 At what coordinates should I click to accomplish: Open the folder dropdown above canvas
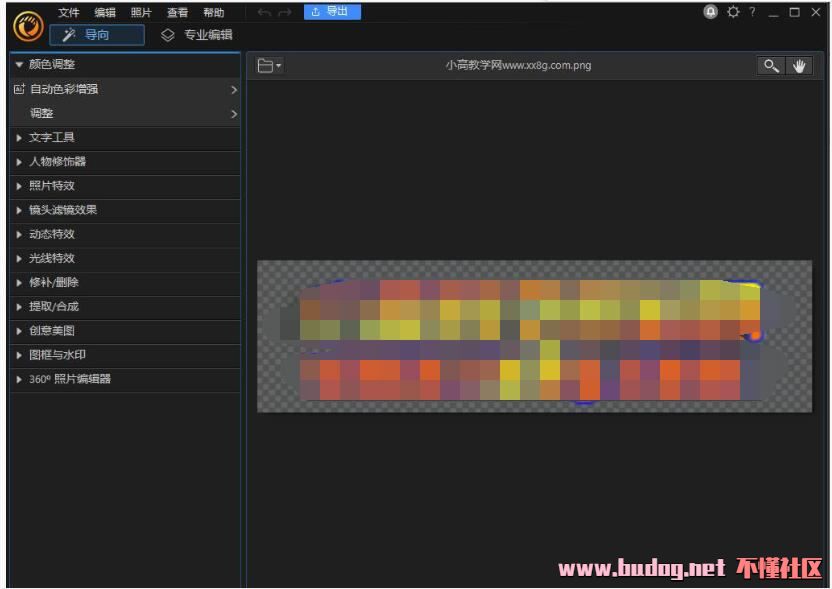[x=269, y=66]
